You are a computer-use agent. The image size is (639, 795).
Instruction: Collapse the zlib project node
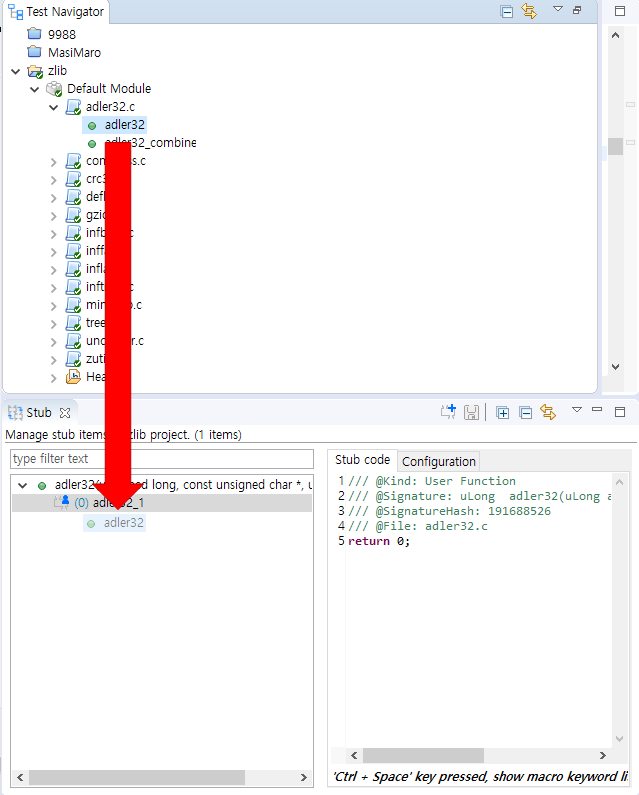click(x=16, y=71)
